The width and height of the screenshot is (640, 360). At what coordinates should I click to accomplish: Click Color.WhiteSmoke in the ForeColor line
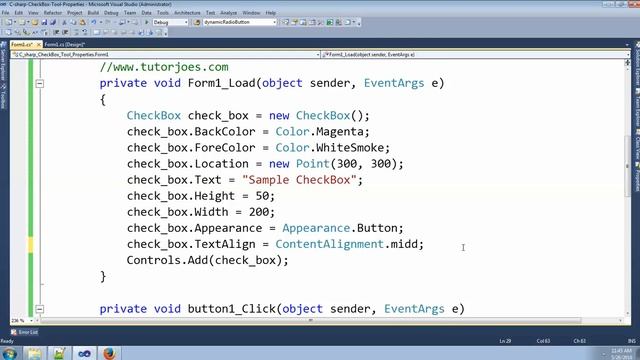(330, 148)
